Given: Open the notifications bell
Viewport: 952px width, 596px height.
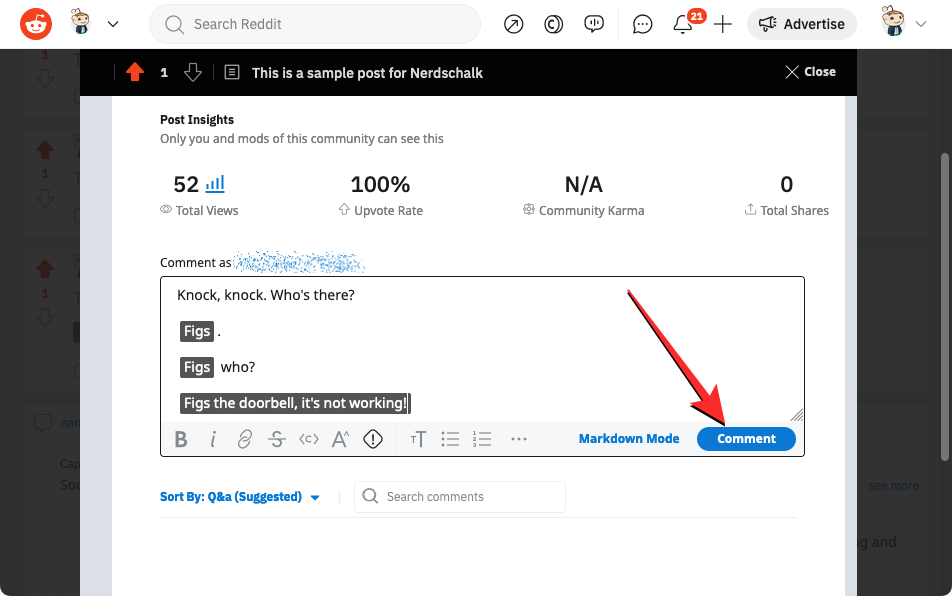Looking at the screenshot, I should tap(683, 24).
